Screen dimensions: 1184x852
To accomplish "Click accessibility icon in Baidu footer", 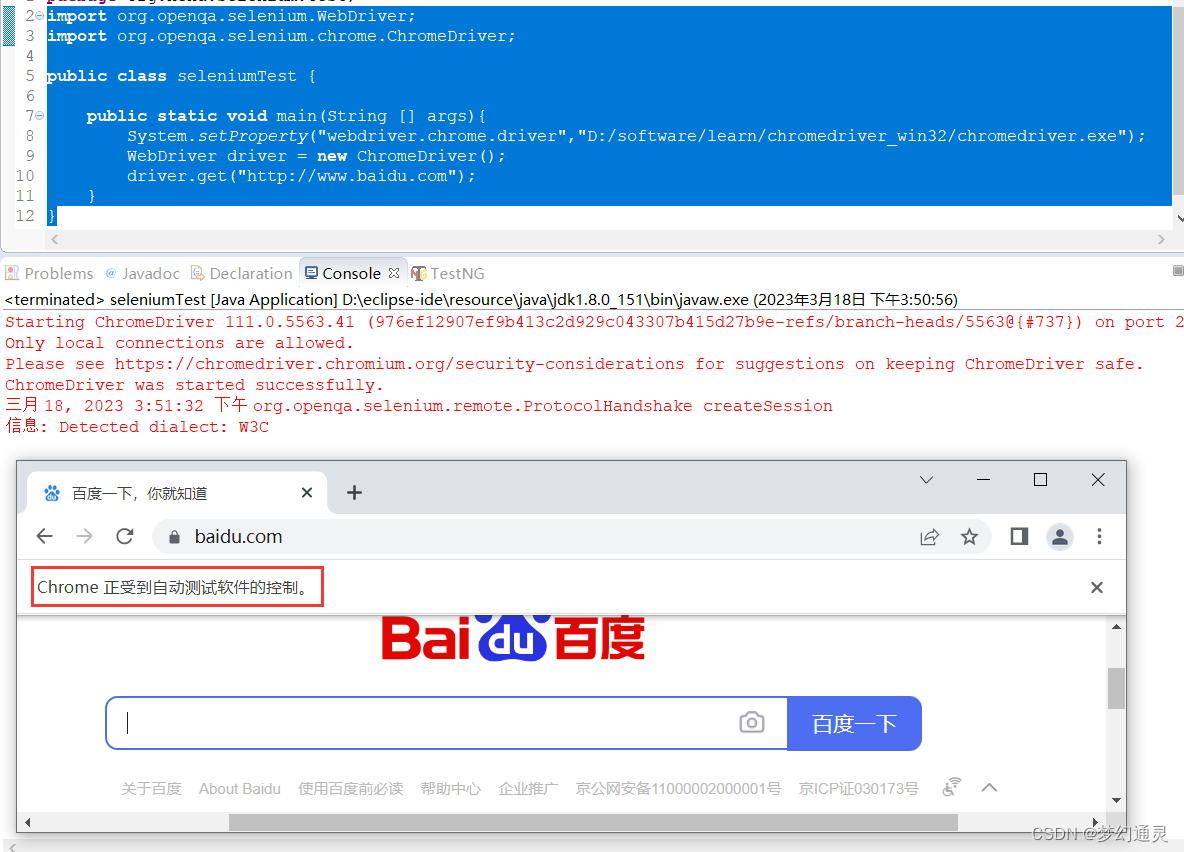I will pyautogui.click(x=951, y=787).
